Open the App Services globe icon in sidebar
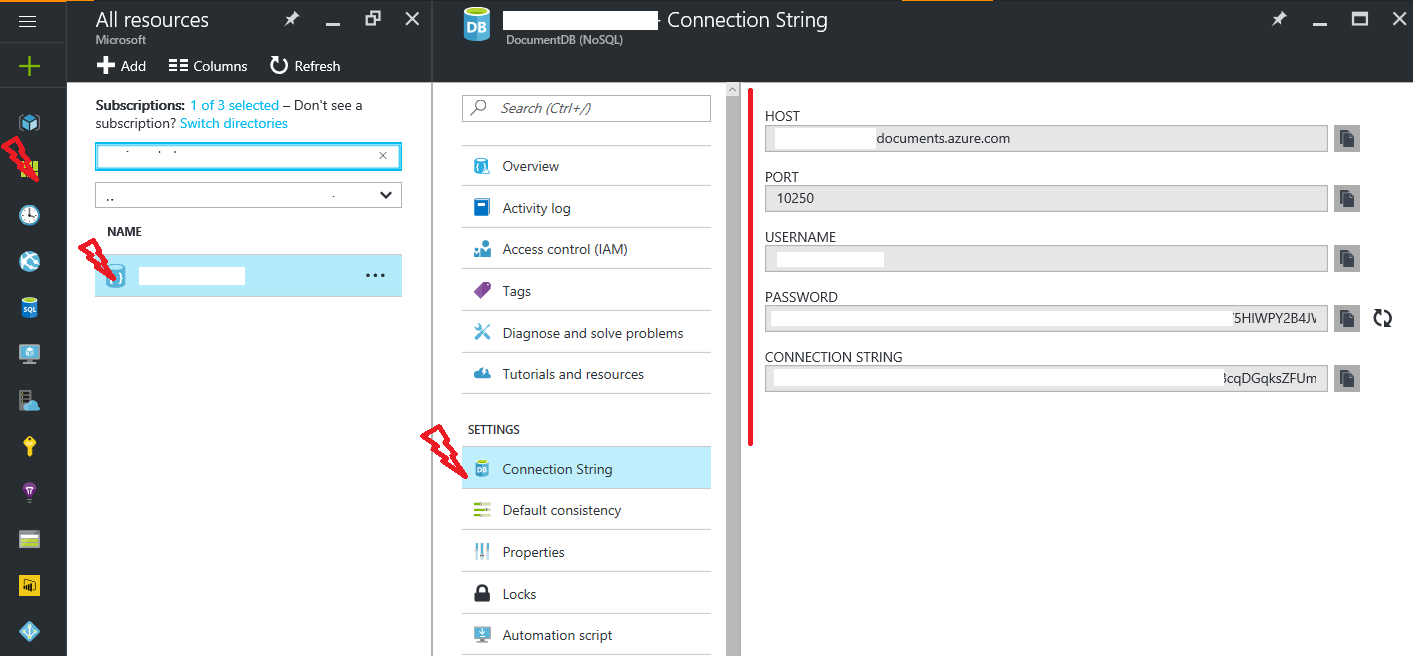The image size is (1413, 656). [x=29, y=262]
